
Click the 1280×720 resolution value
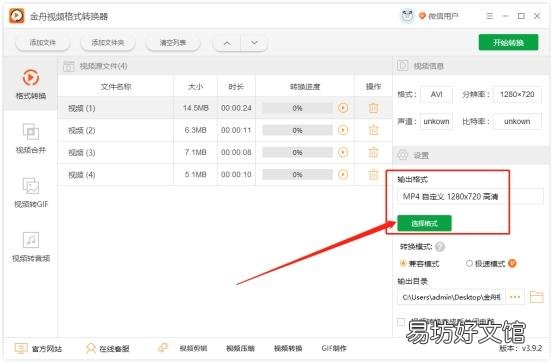click(x=517, y=95)
